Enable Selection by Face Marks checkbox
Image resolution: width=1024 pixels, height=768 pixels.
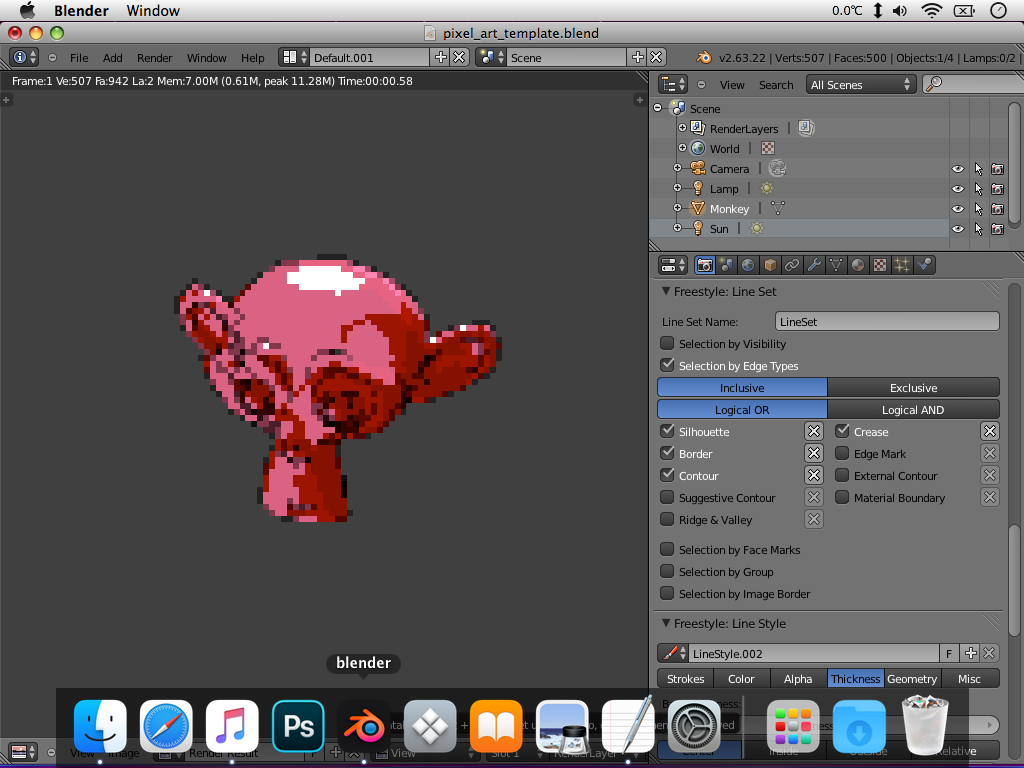[667, 549]
